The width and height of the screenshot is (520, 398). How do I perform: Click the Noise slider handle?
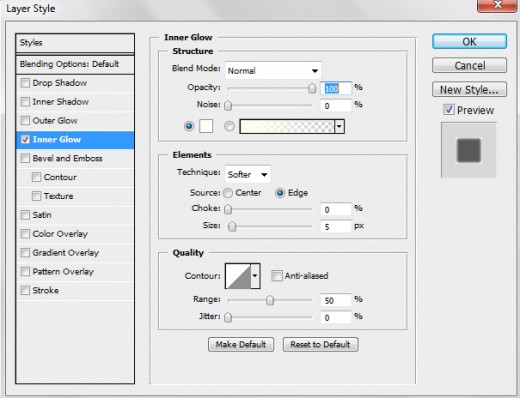coord(228,105)
